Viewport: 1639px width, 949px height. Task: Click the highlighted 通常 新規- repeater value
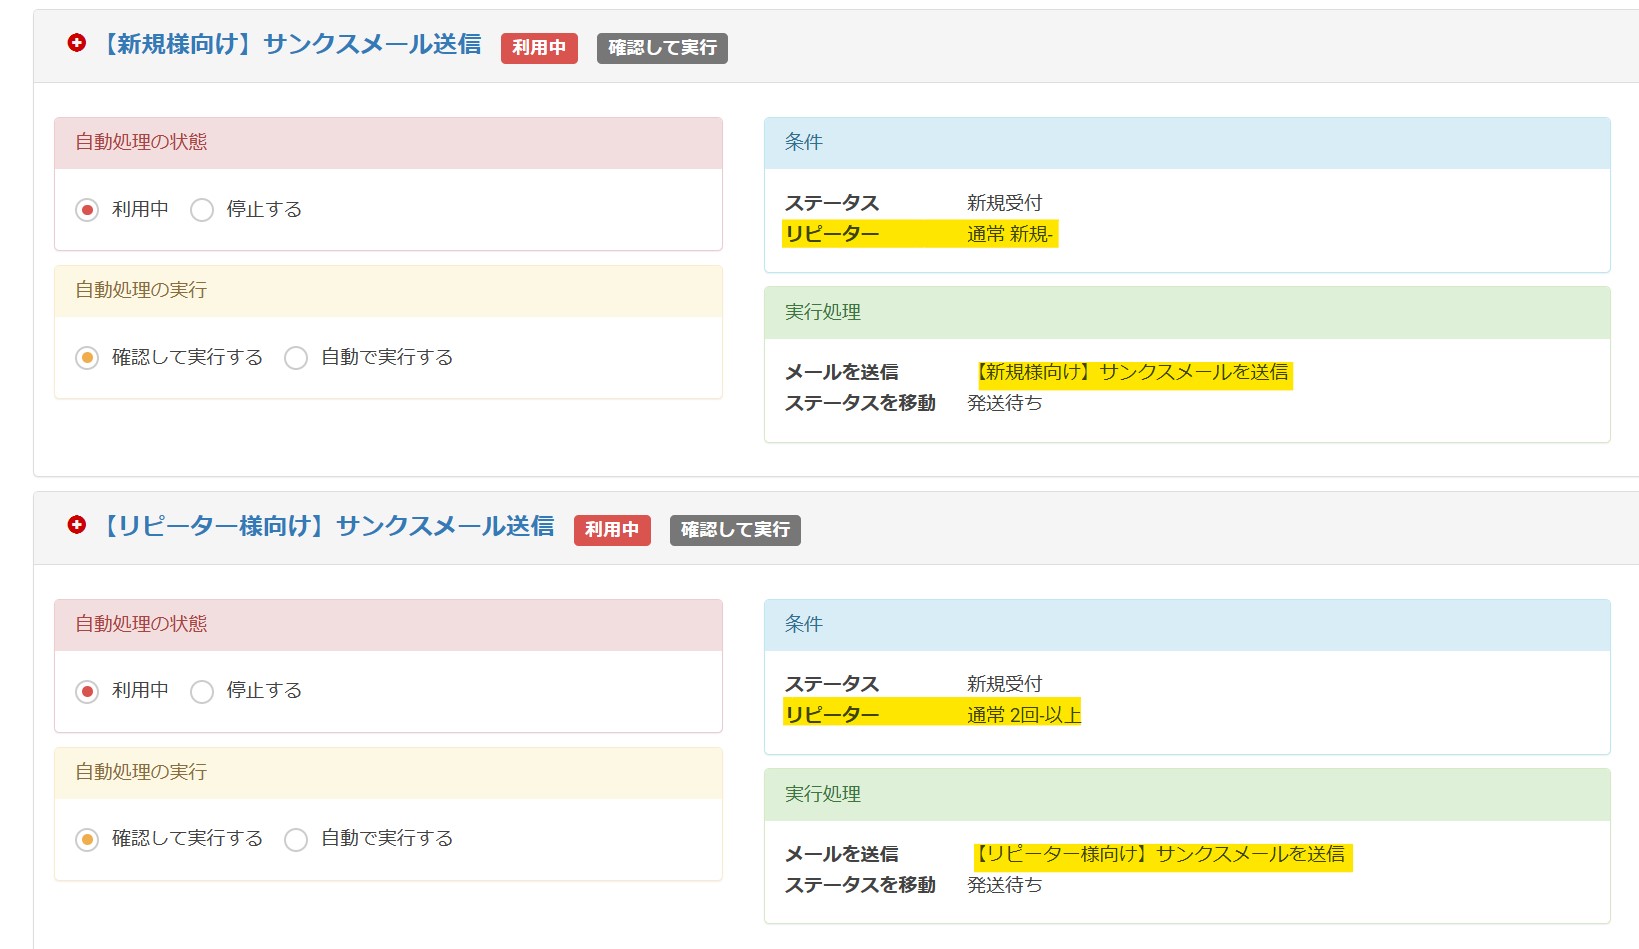(x=1010, y=234)
